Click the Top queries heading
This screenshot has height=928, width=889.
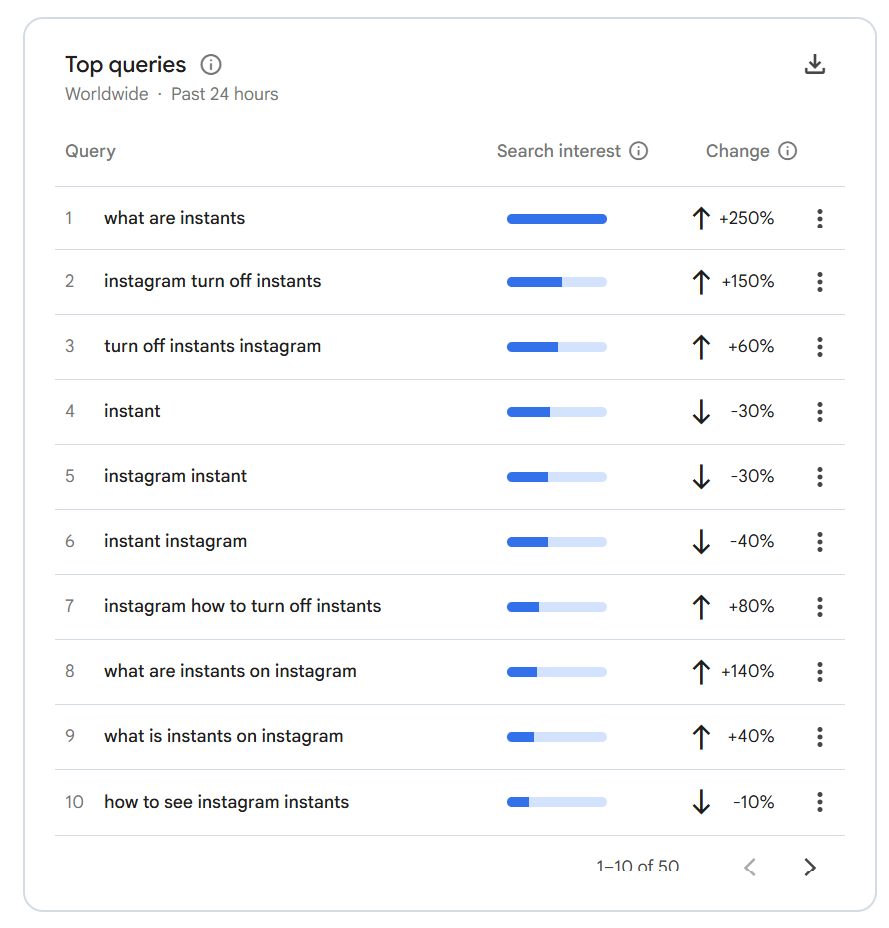125,65
